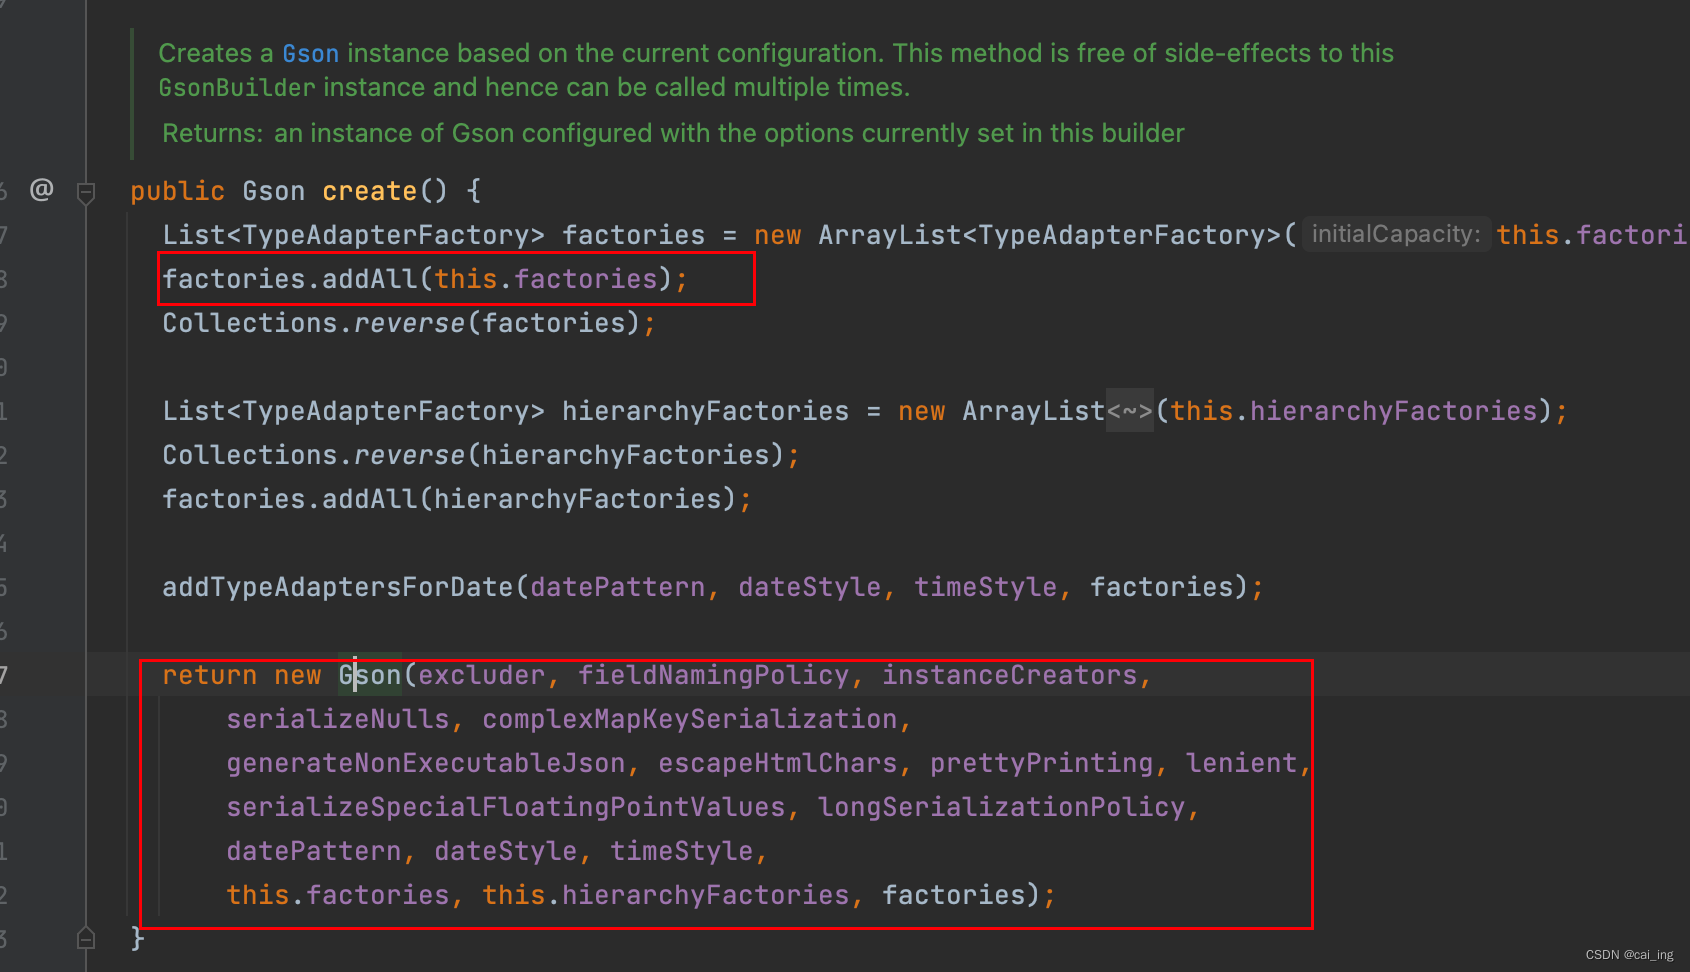This screenshot has width=1690, height=972.
Task: Click the excluder argument
Action: (482, 675)
